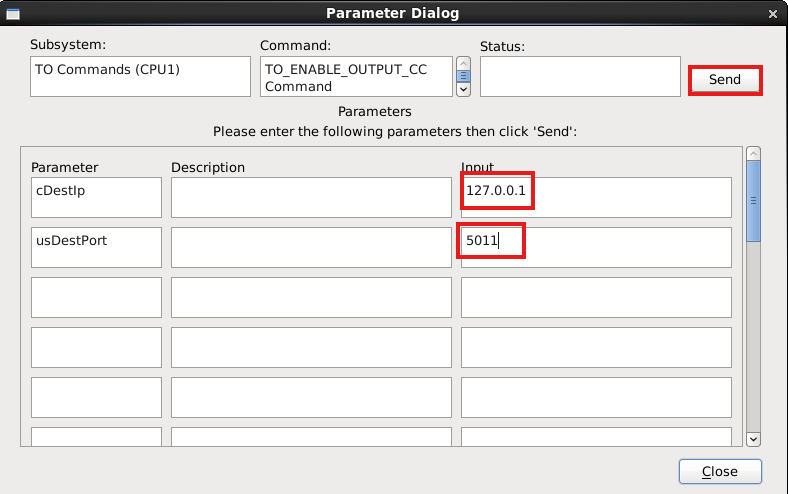Click the cDestIp parameter name box
Viewport: 788px width, 494px height.
[96, 197]
